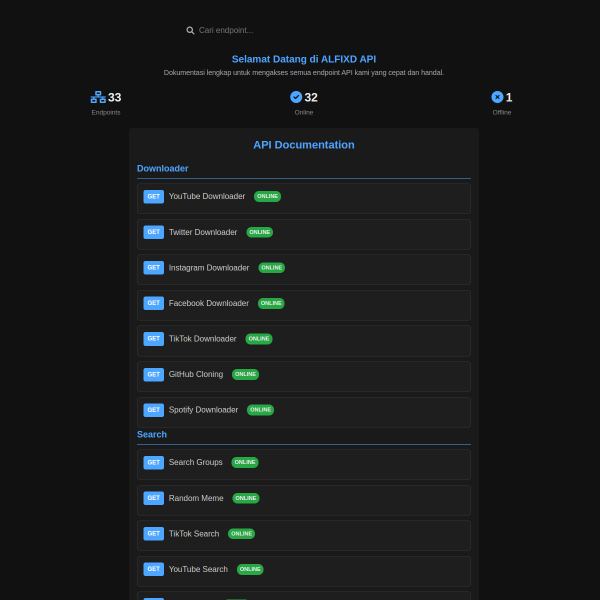Click GET badge for TikTok Downloader

click(153, 339)
